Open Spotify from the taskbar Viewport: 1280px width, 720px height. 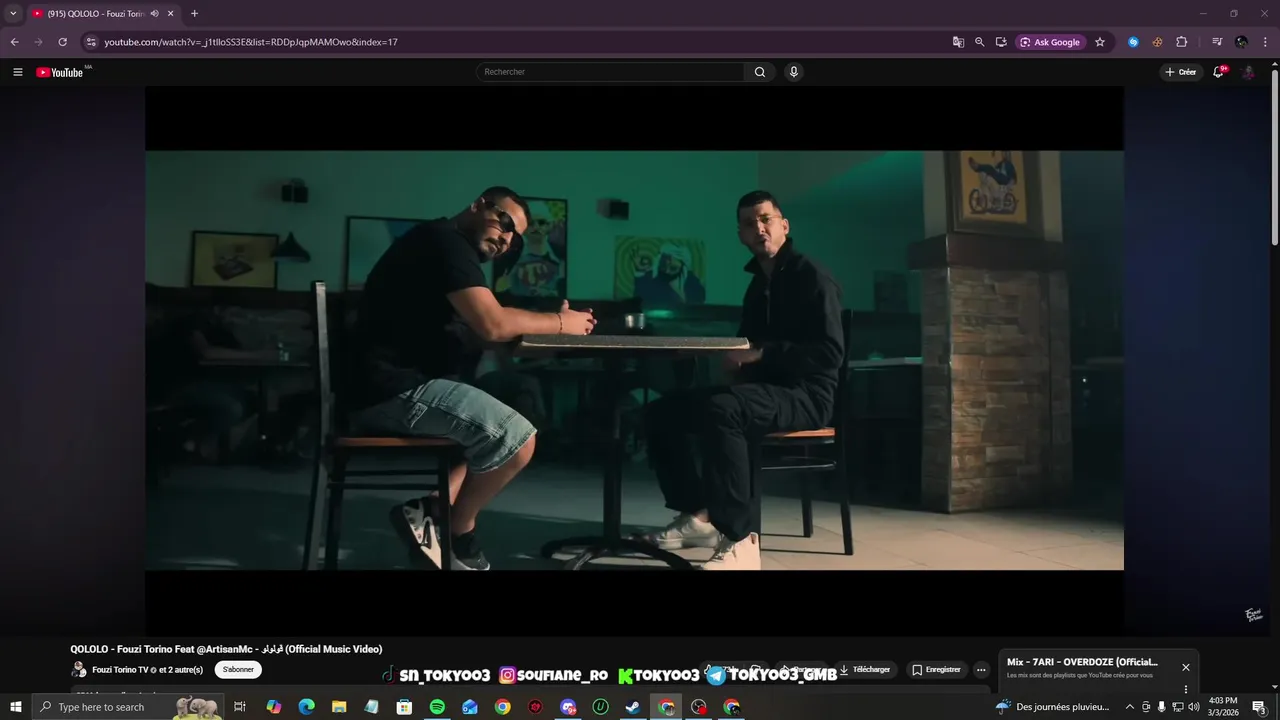click(x=437, y=707)
